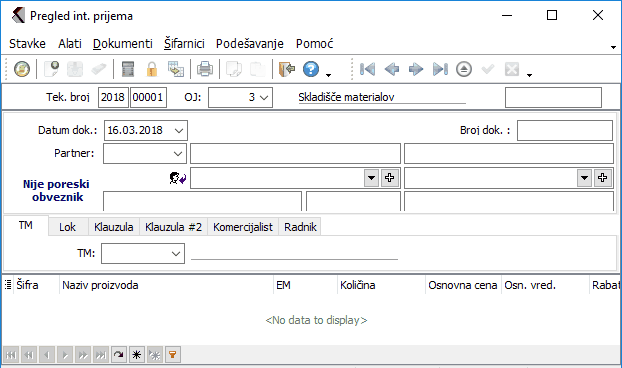Open navigation toolbar overflow arrow
Viewport: 622px width, 368px height.
pyautogui.click(x=529, y=75)
